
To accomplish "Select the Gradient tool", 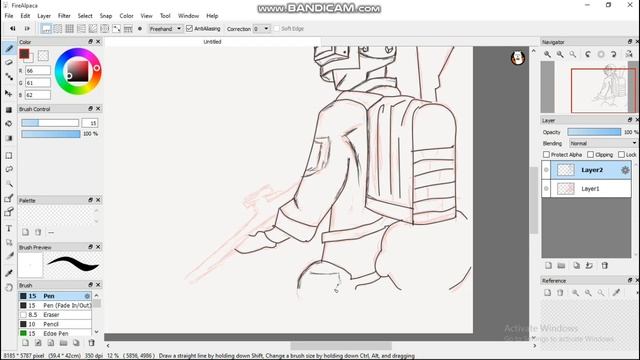I will tap(9, 138).
